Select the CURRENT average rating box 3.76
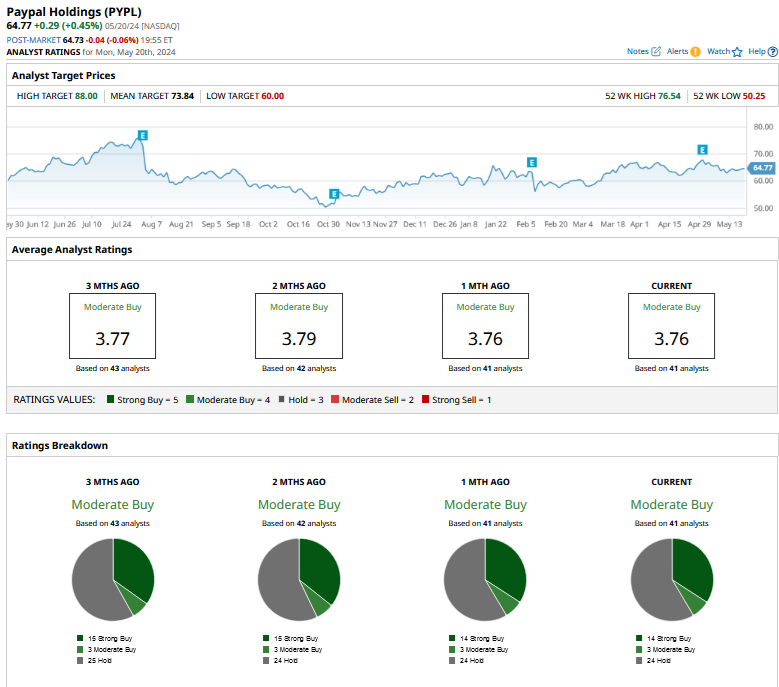 click(671, 325)
